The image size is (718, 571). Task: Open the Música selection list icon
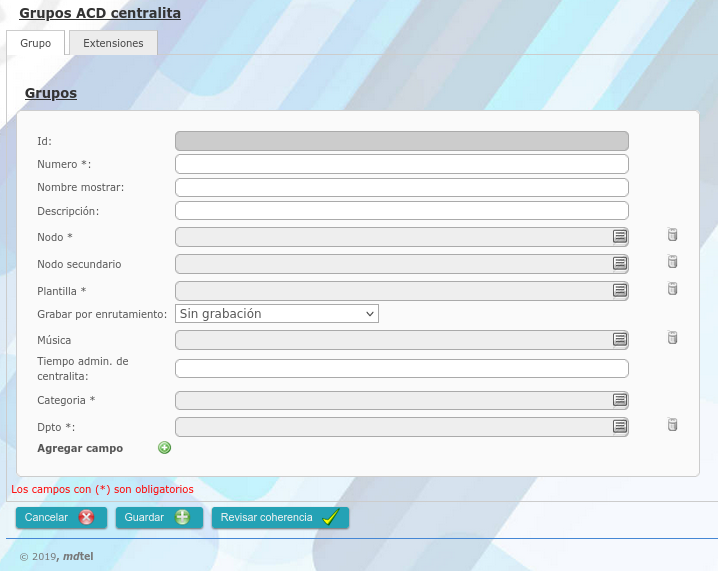(620, 340)
